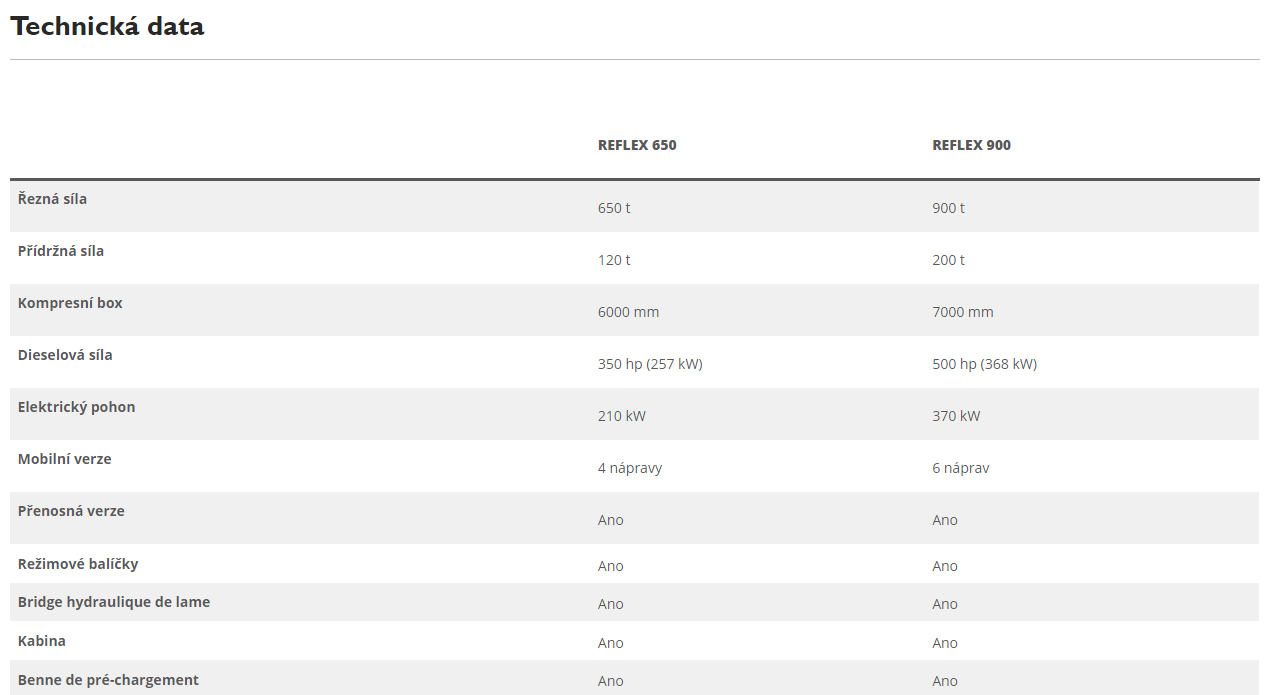Click the 200 t holding force value

point(948,260)
